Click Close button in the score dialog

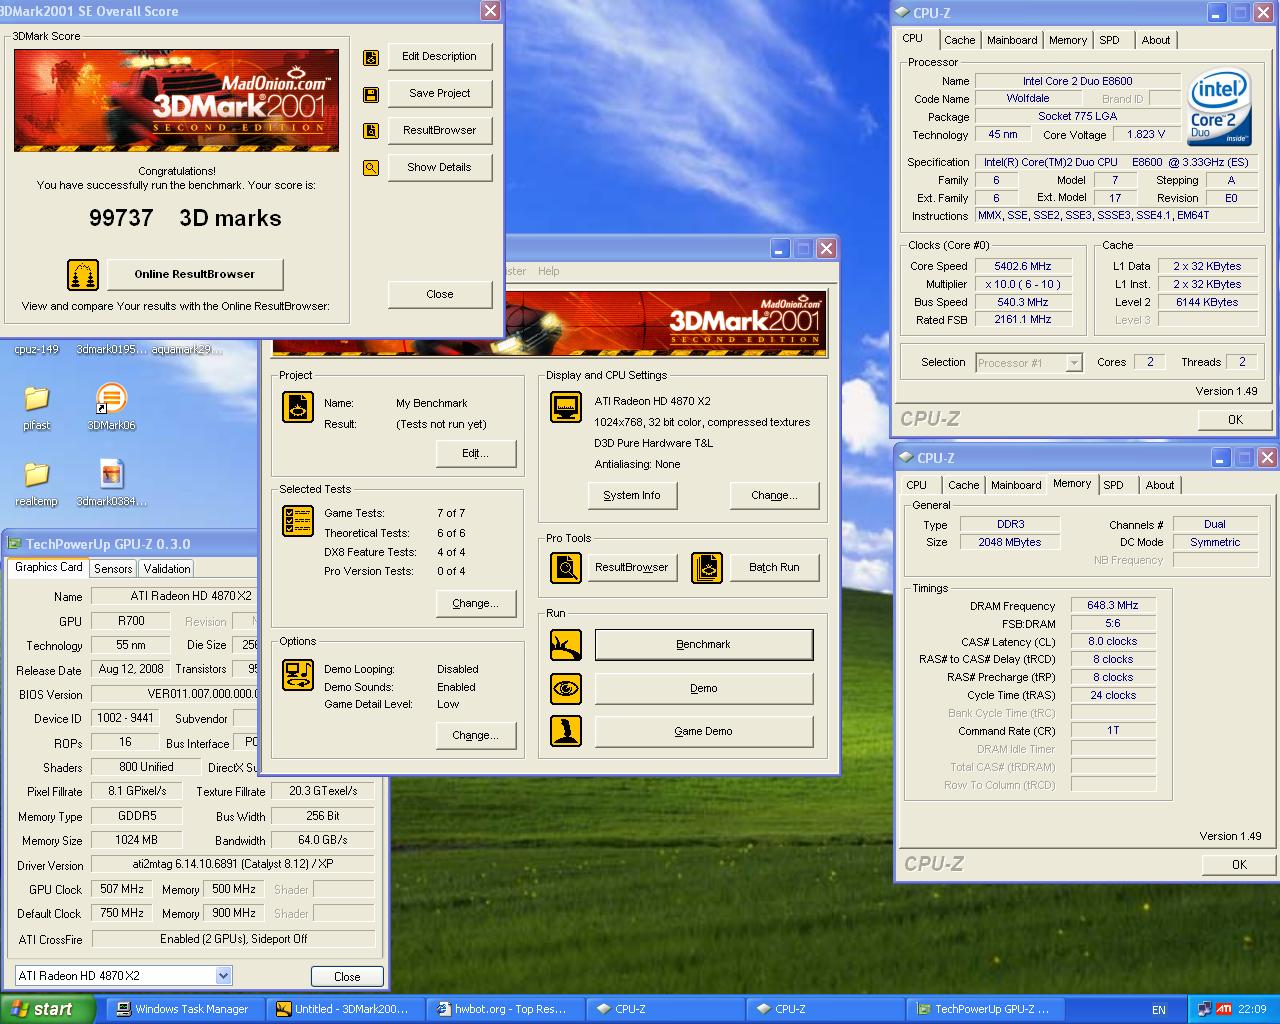point(440,294)
